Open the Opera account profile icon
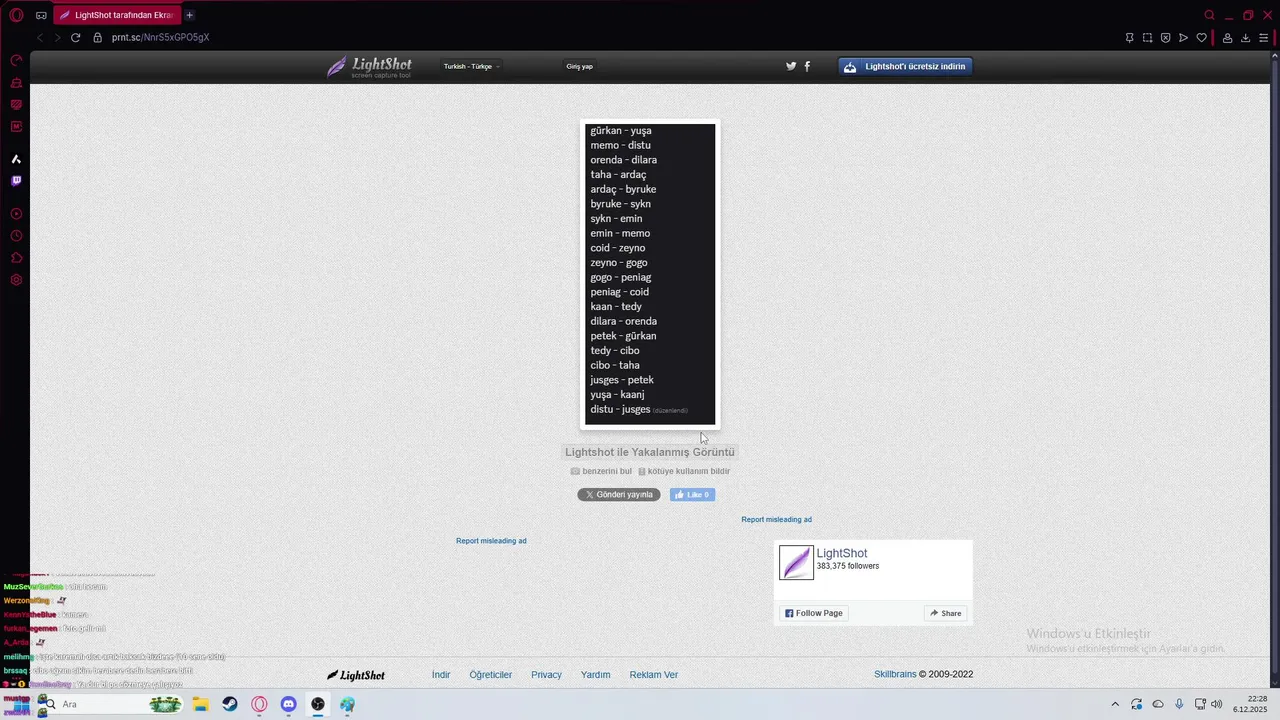The width and height of the screenshot is (1280, 720). 1227,38
